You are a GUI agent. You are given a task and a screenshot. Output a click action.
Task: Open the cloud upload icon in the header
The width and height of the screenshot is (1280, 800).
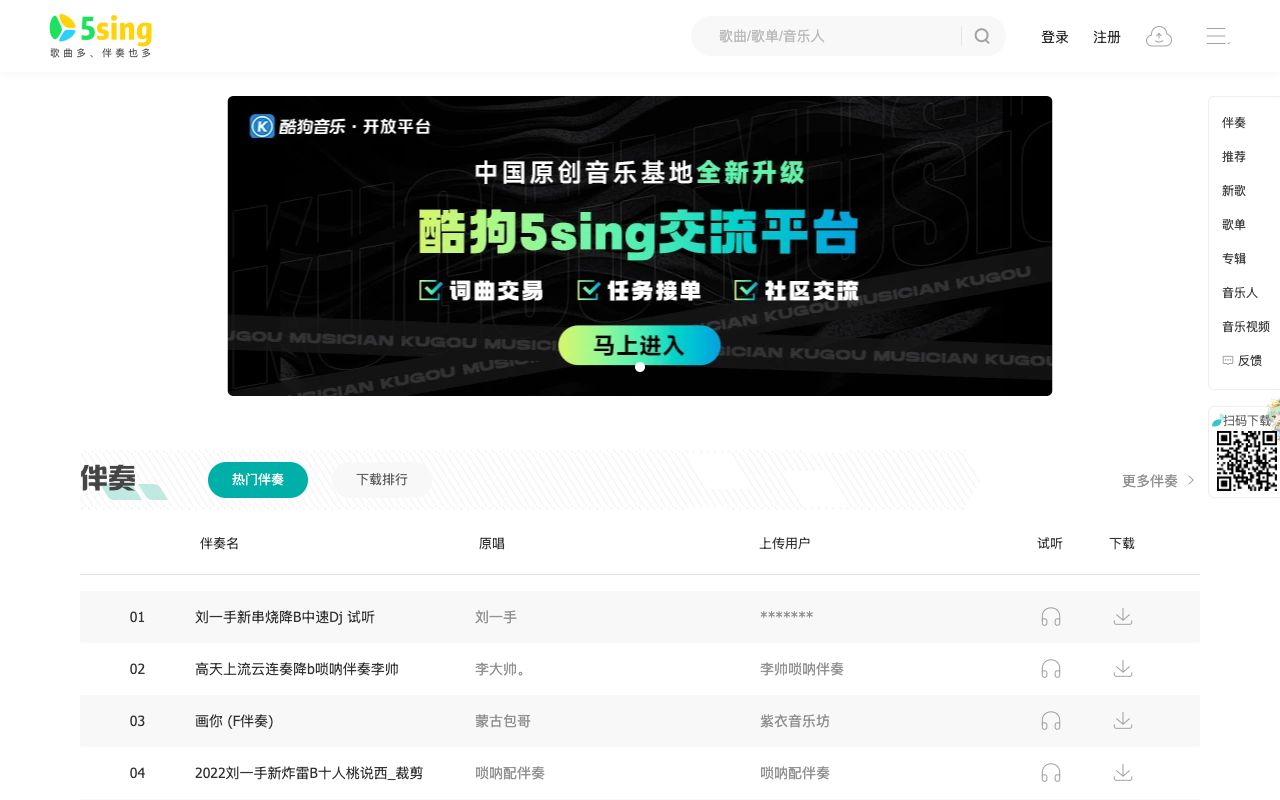pos(1159,35)
